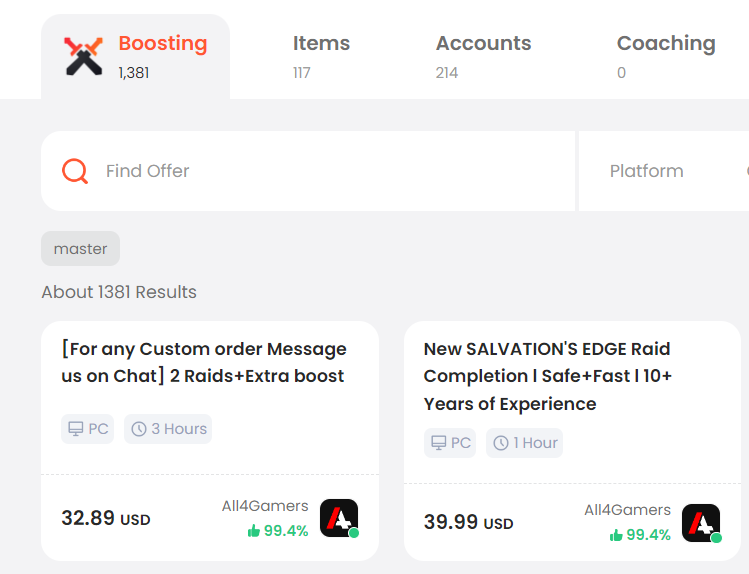Switch to the Accounts tab

(x=483, y=56)
